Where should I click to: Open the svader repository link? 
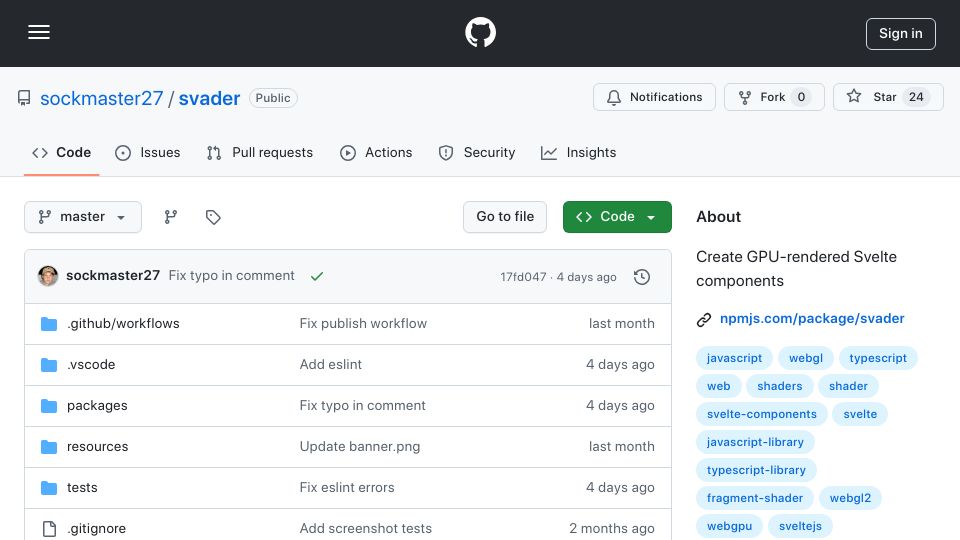click(x=209, y=98)
